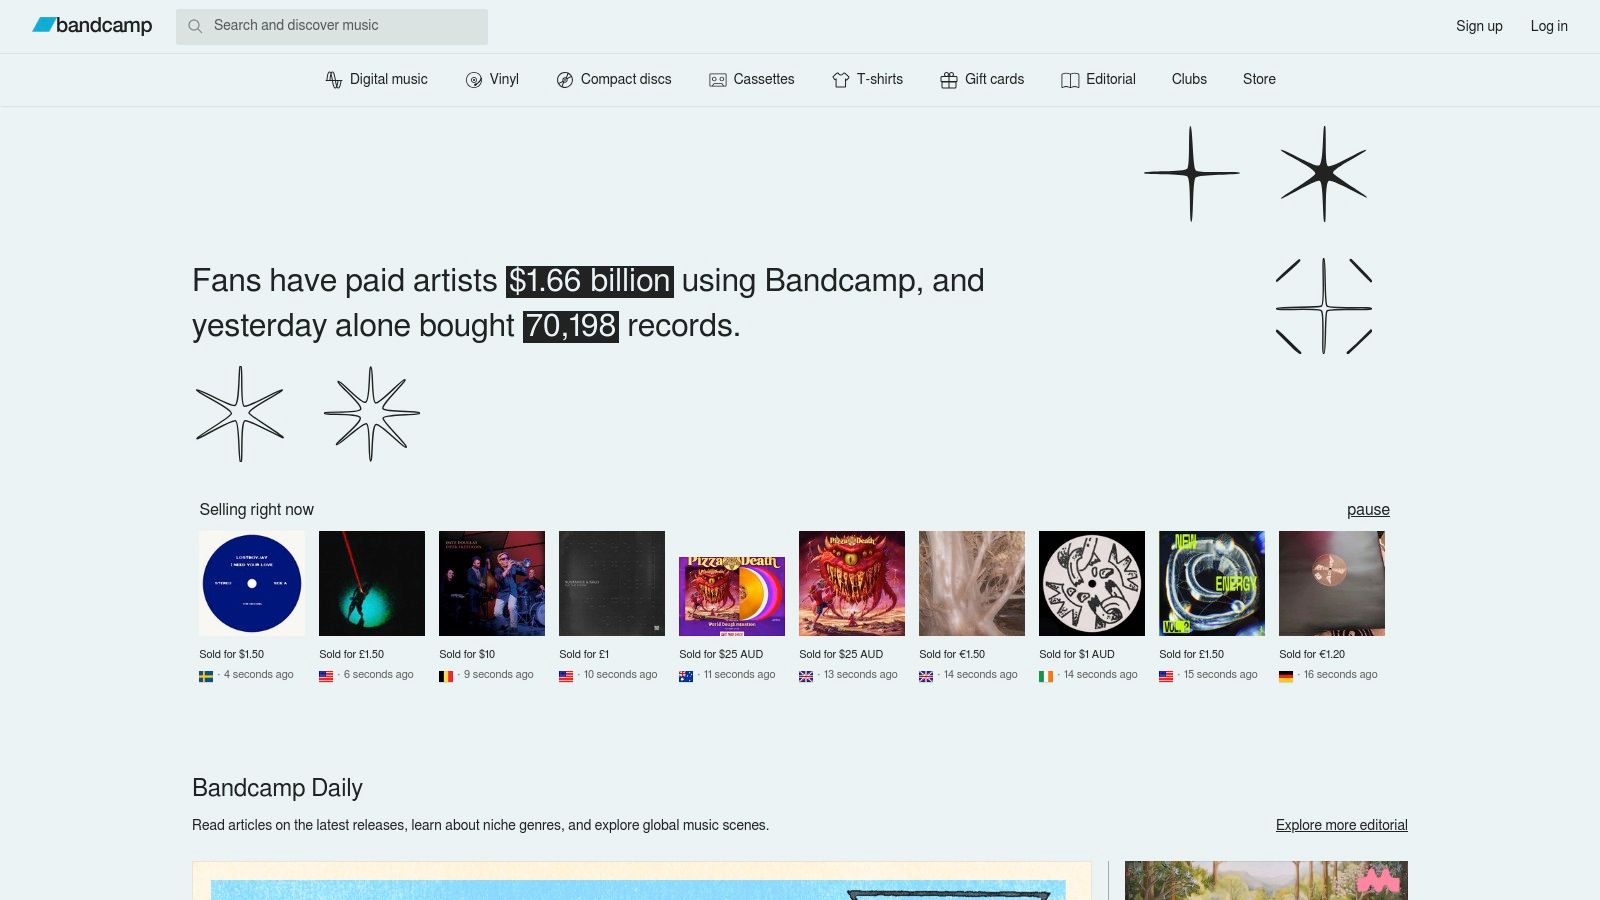Viewport: 1600px width, 900px height.
Task: Click the Log in link
Action: pyautogui.click(x=1549, y=26)
